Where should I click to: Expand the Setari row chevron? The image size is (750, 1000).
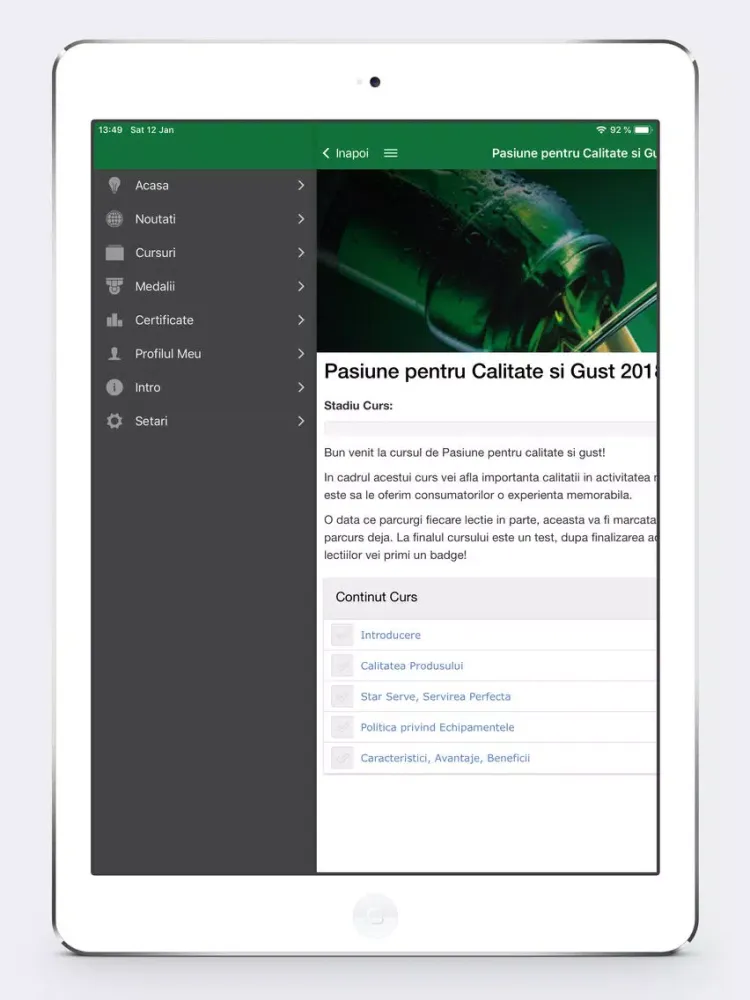301,421
